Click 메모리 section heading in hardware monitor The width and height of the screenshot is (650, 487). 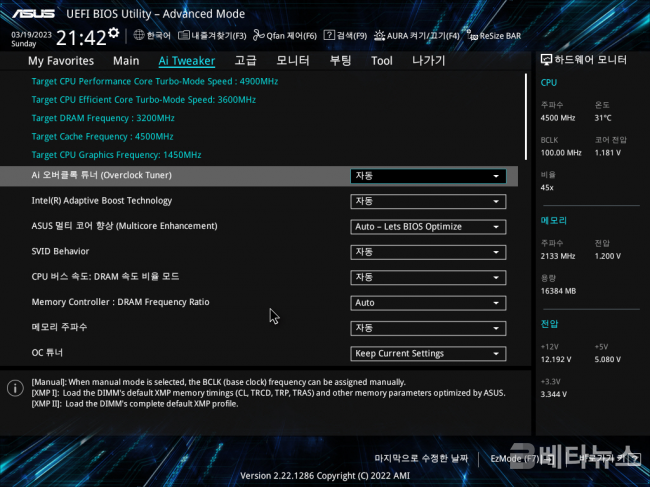point(553,220)
